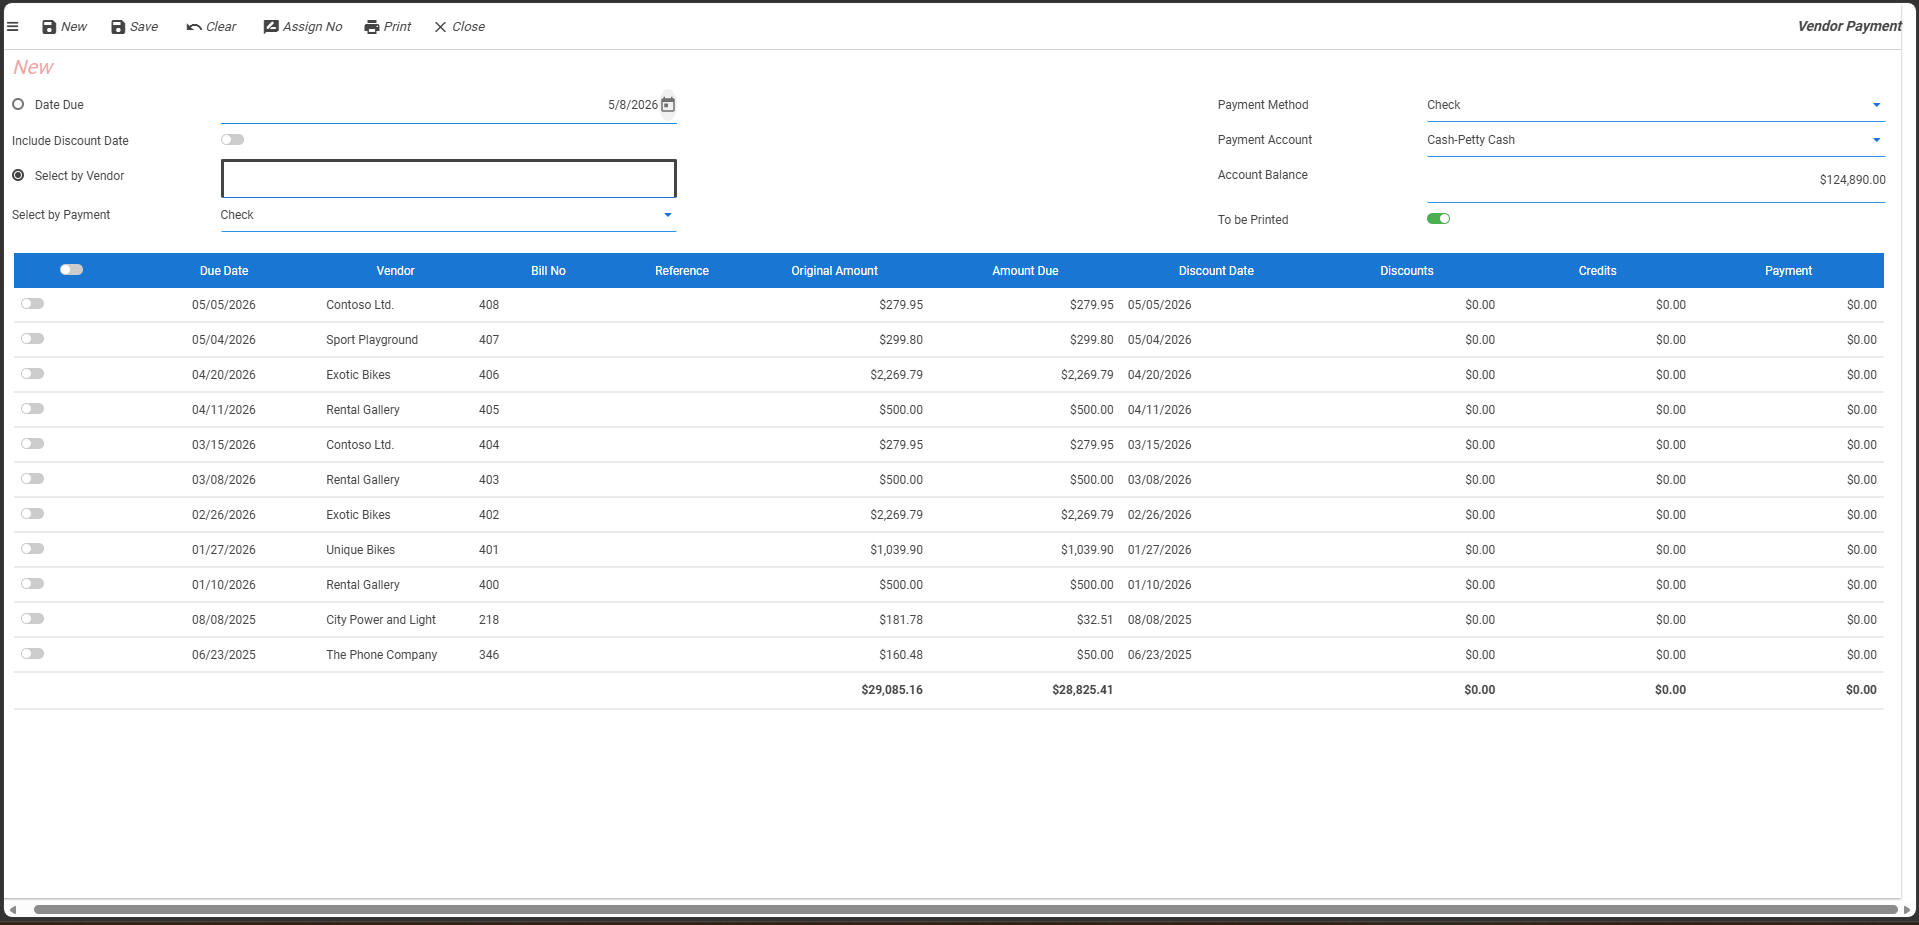Toggle selection for bill 406 row

(x=32, y=374)
